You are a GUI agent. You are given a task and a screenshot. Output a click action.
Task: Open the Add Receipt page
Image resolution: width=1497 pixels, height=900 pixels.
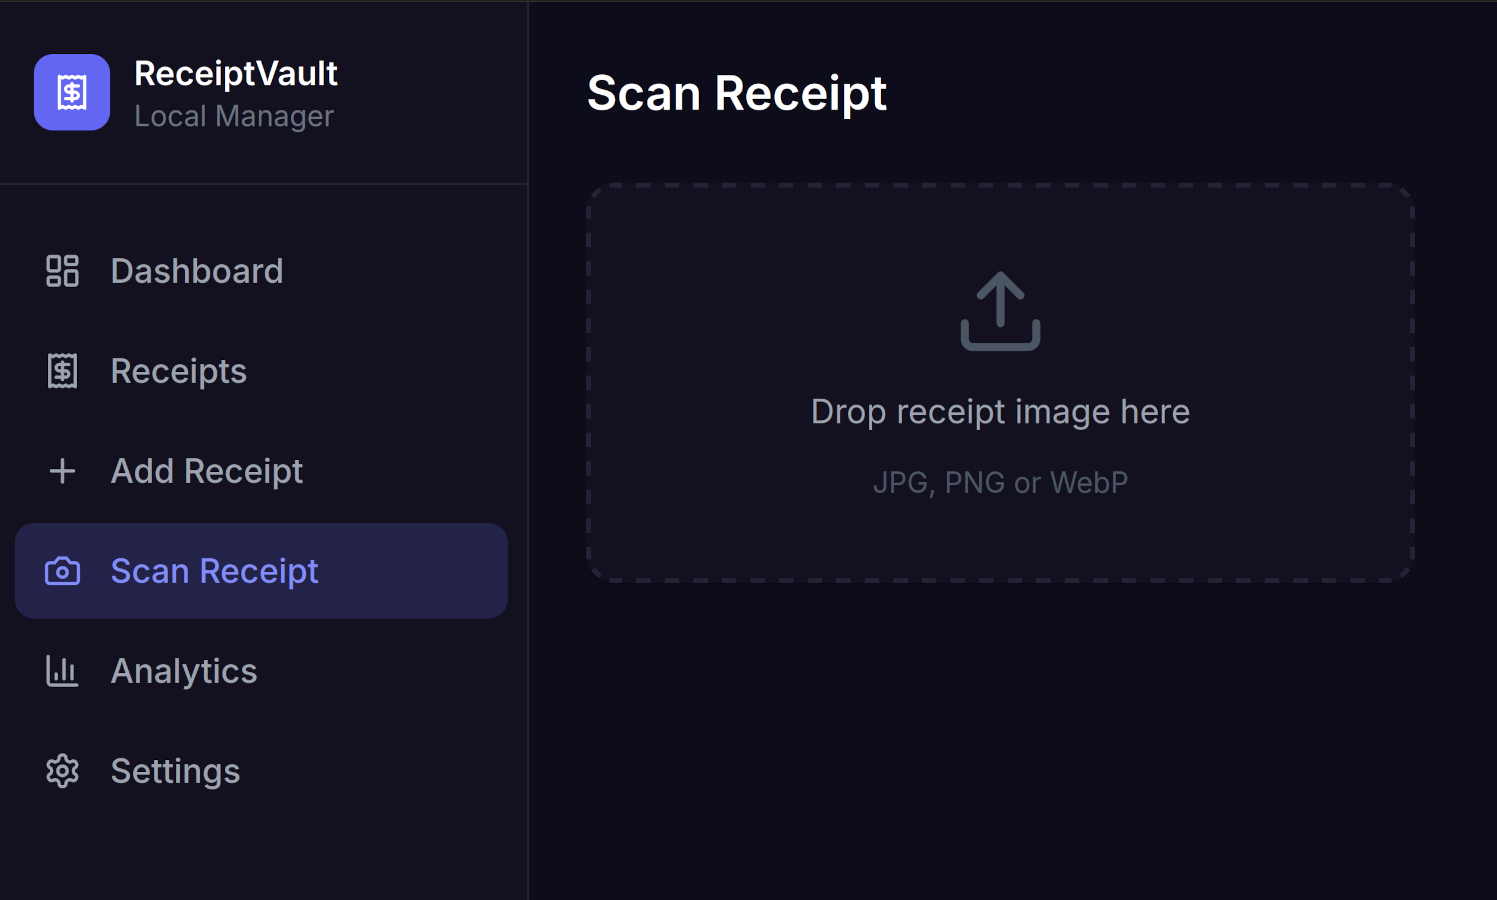click(206, 470)
